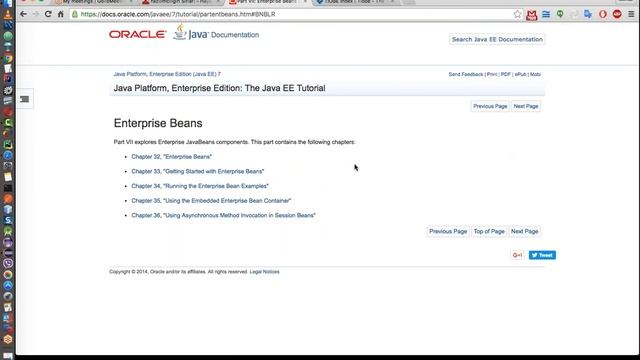Click the Print link
640x360 pixels.
(492, 74)
